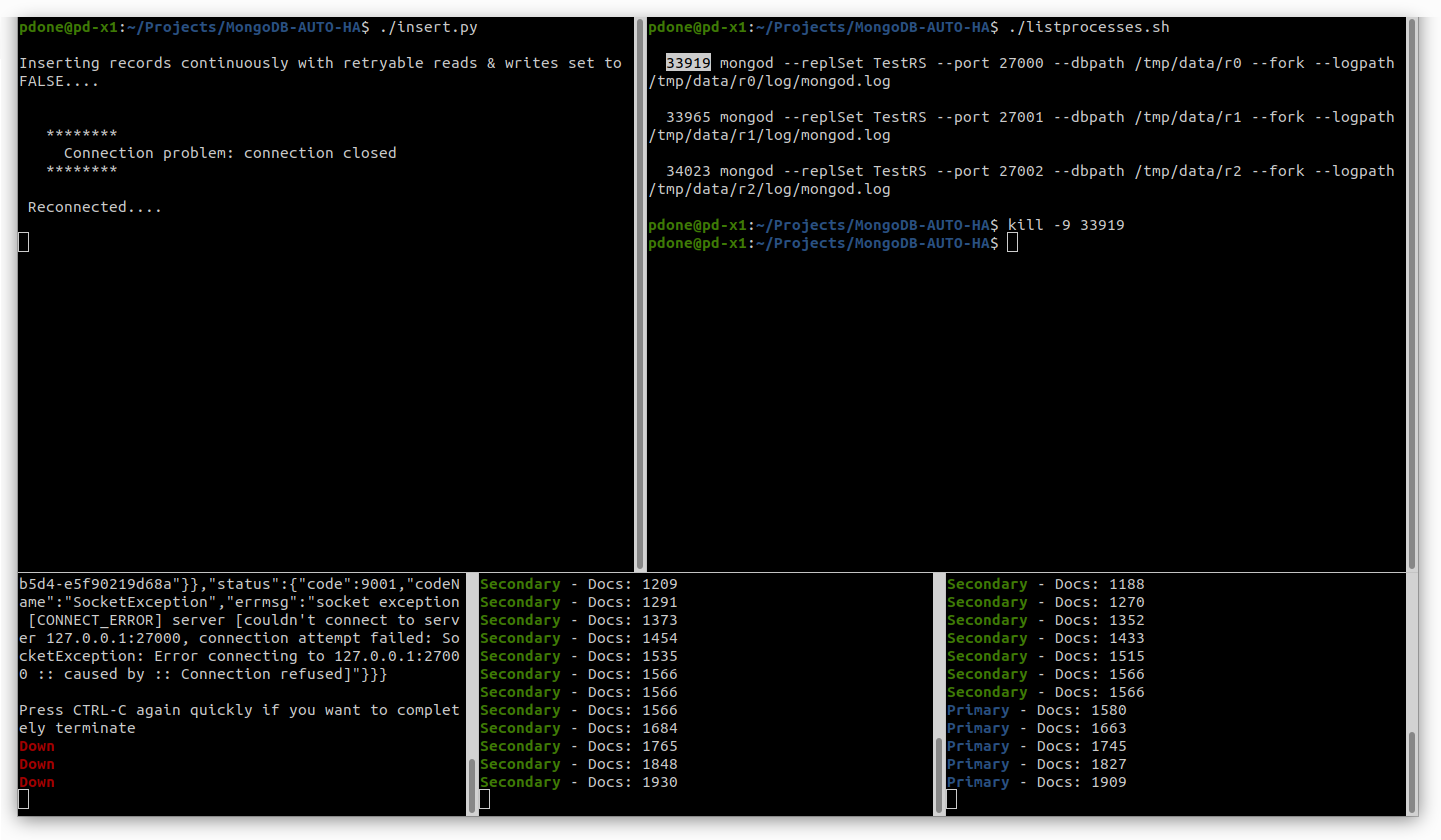This screenshot has height=840, width=1441.
Task: Click the cursor at the empty prompt after kill command
Action: click(x=1013, y=243)
